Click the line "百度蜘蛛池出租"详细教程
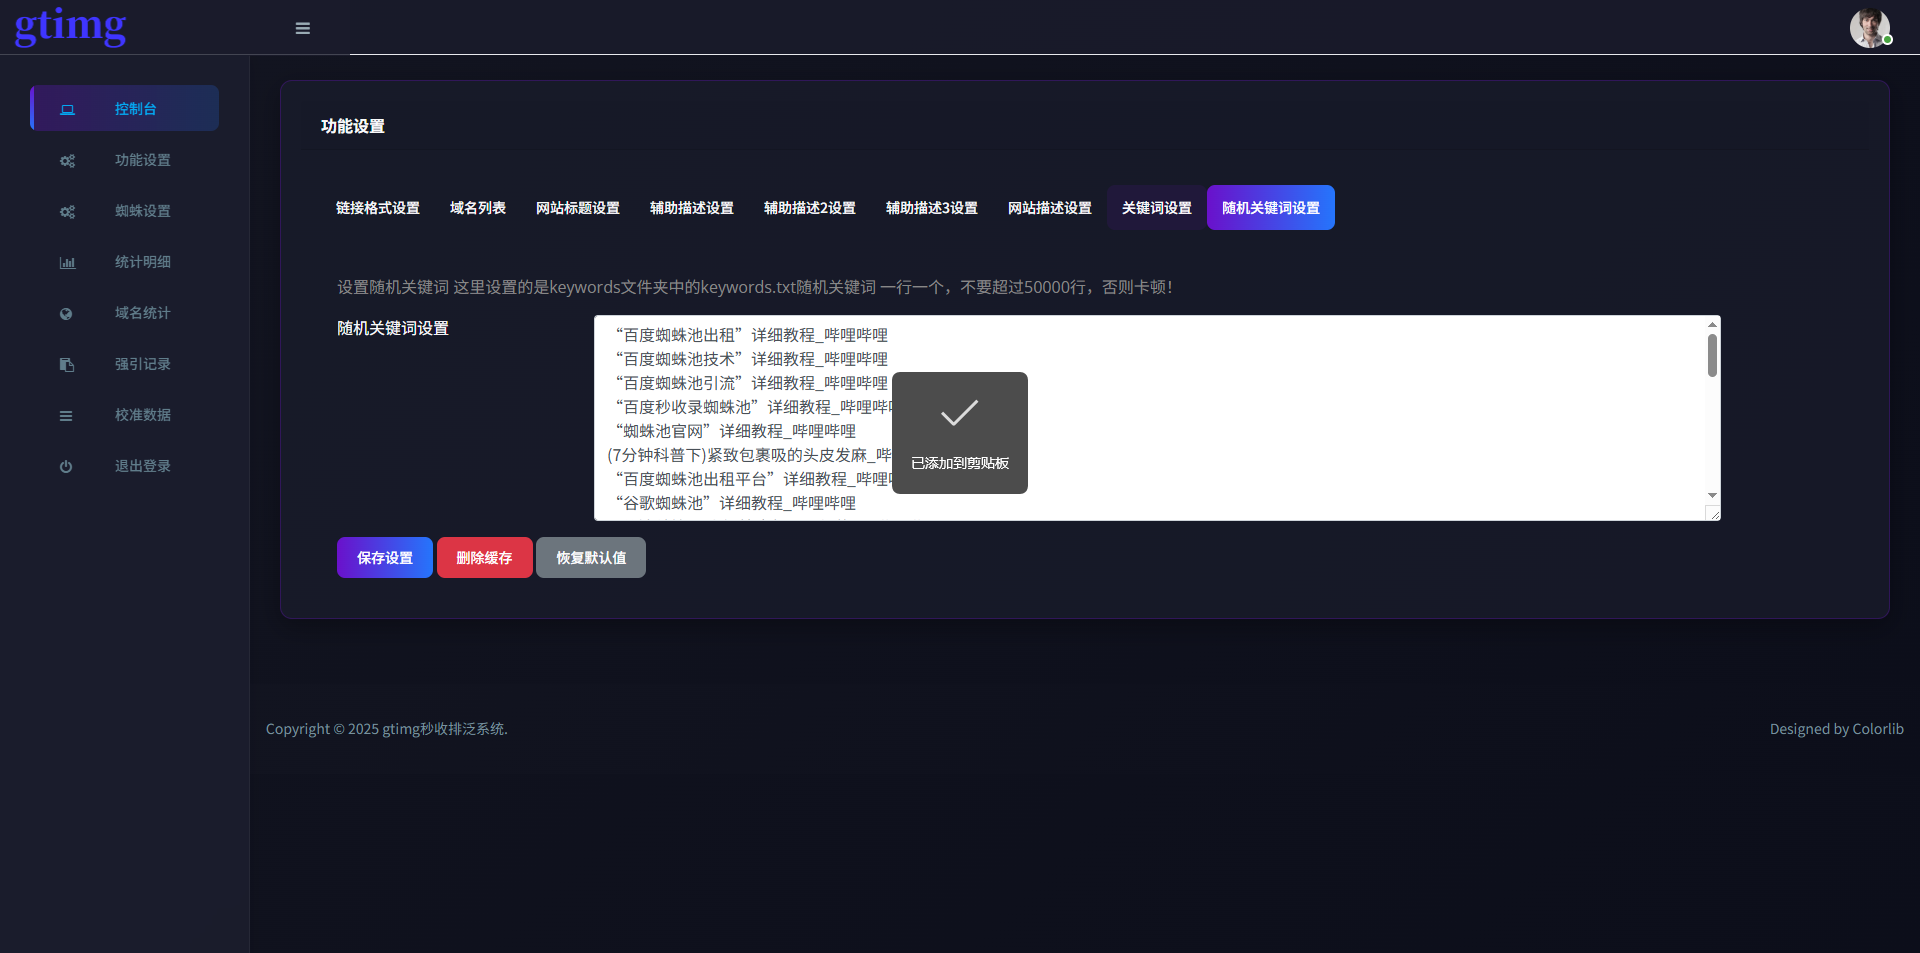 click(x=751, y=335)
